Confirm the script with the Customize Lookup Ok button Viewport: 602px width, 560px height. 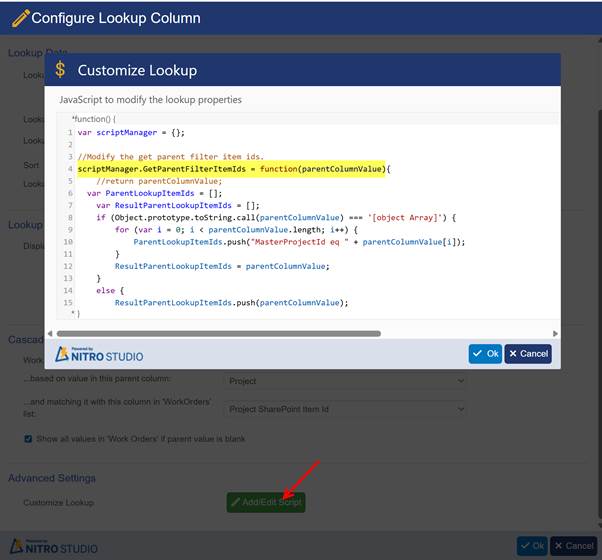[x=485, y=353]
